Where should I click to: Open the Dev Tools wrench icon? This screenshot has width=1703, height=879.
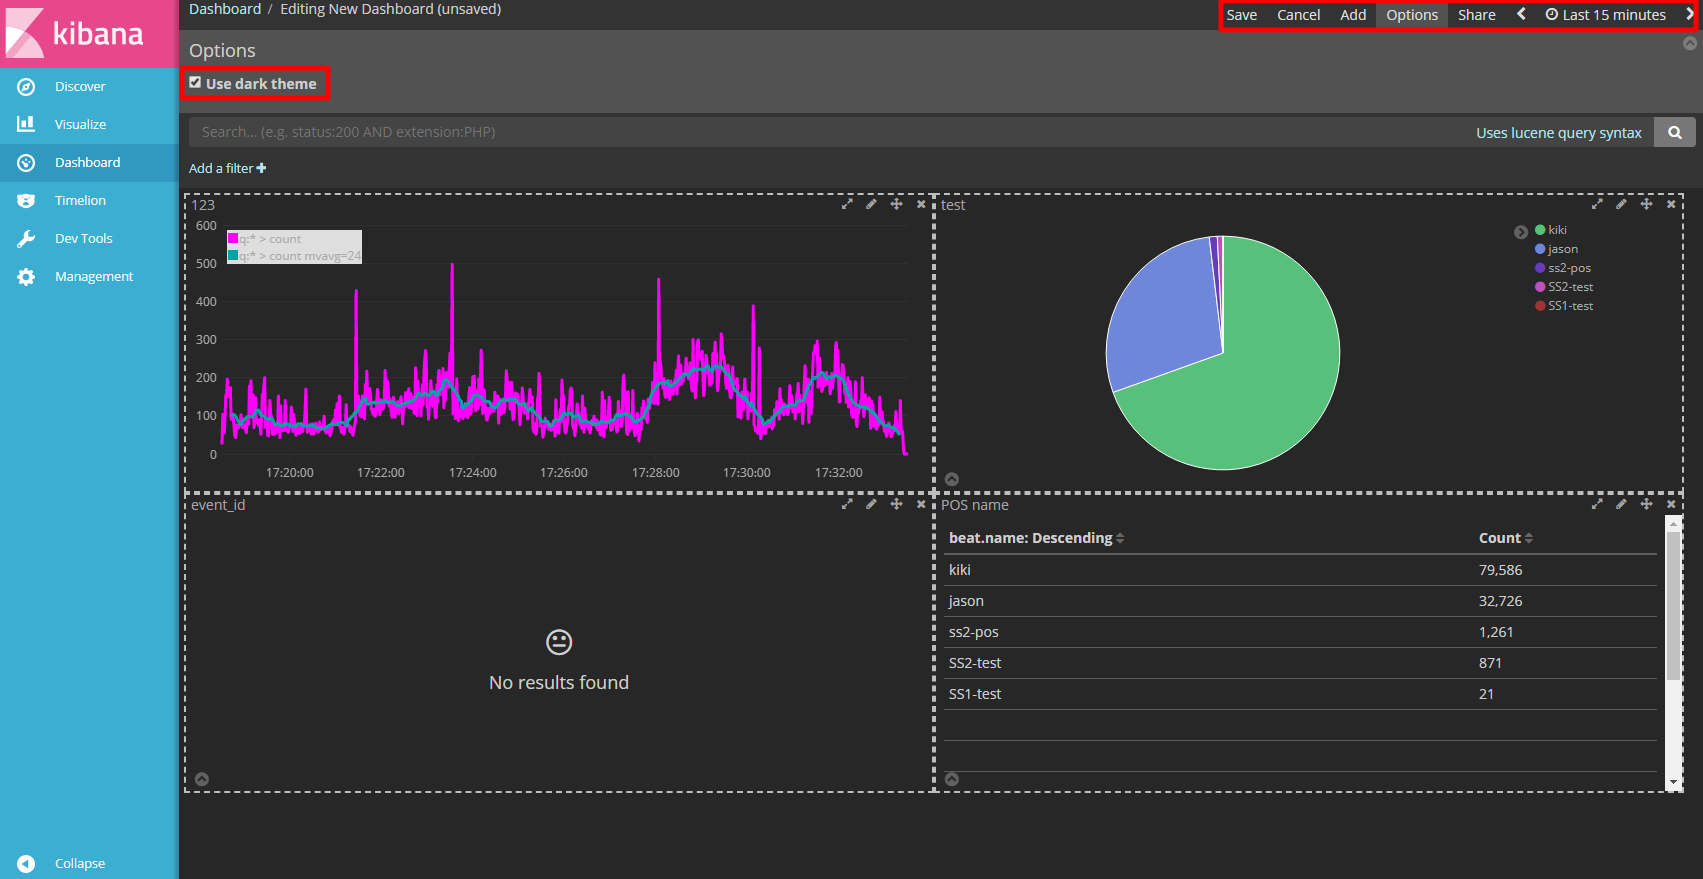pyautogui.click(x=26, y=239)
